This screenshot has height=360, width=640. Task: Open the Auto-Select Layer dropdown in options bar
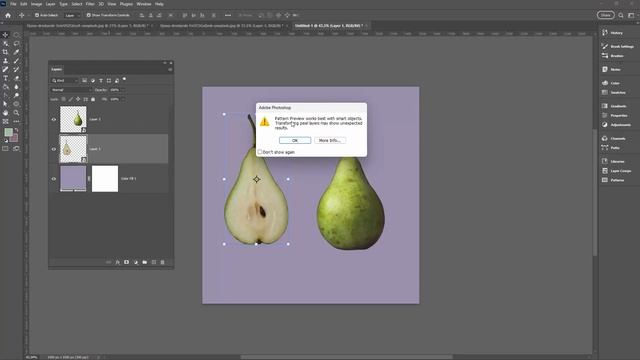(x=71, y=16)
